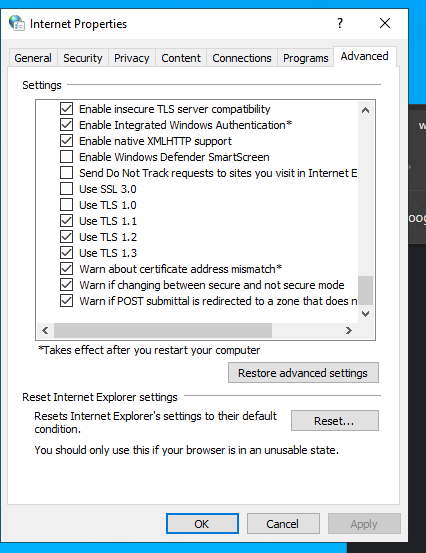This screenshot has width=426, height=553.
Task: Click the settings list scroll down arrow
Action: click(365, 314)
